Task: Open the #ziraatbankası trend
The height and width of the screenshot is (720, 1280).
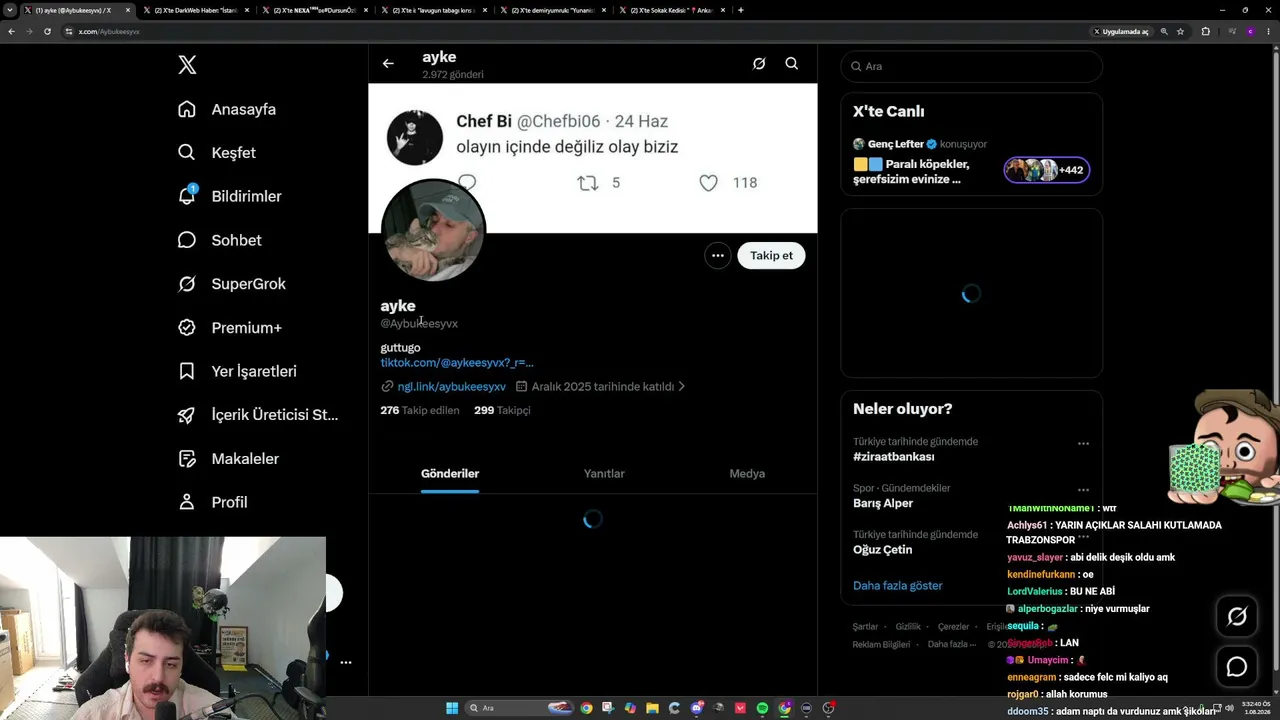Action: [x=894, y=457]
